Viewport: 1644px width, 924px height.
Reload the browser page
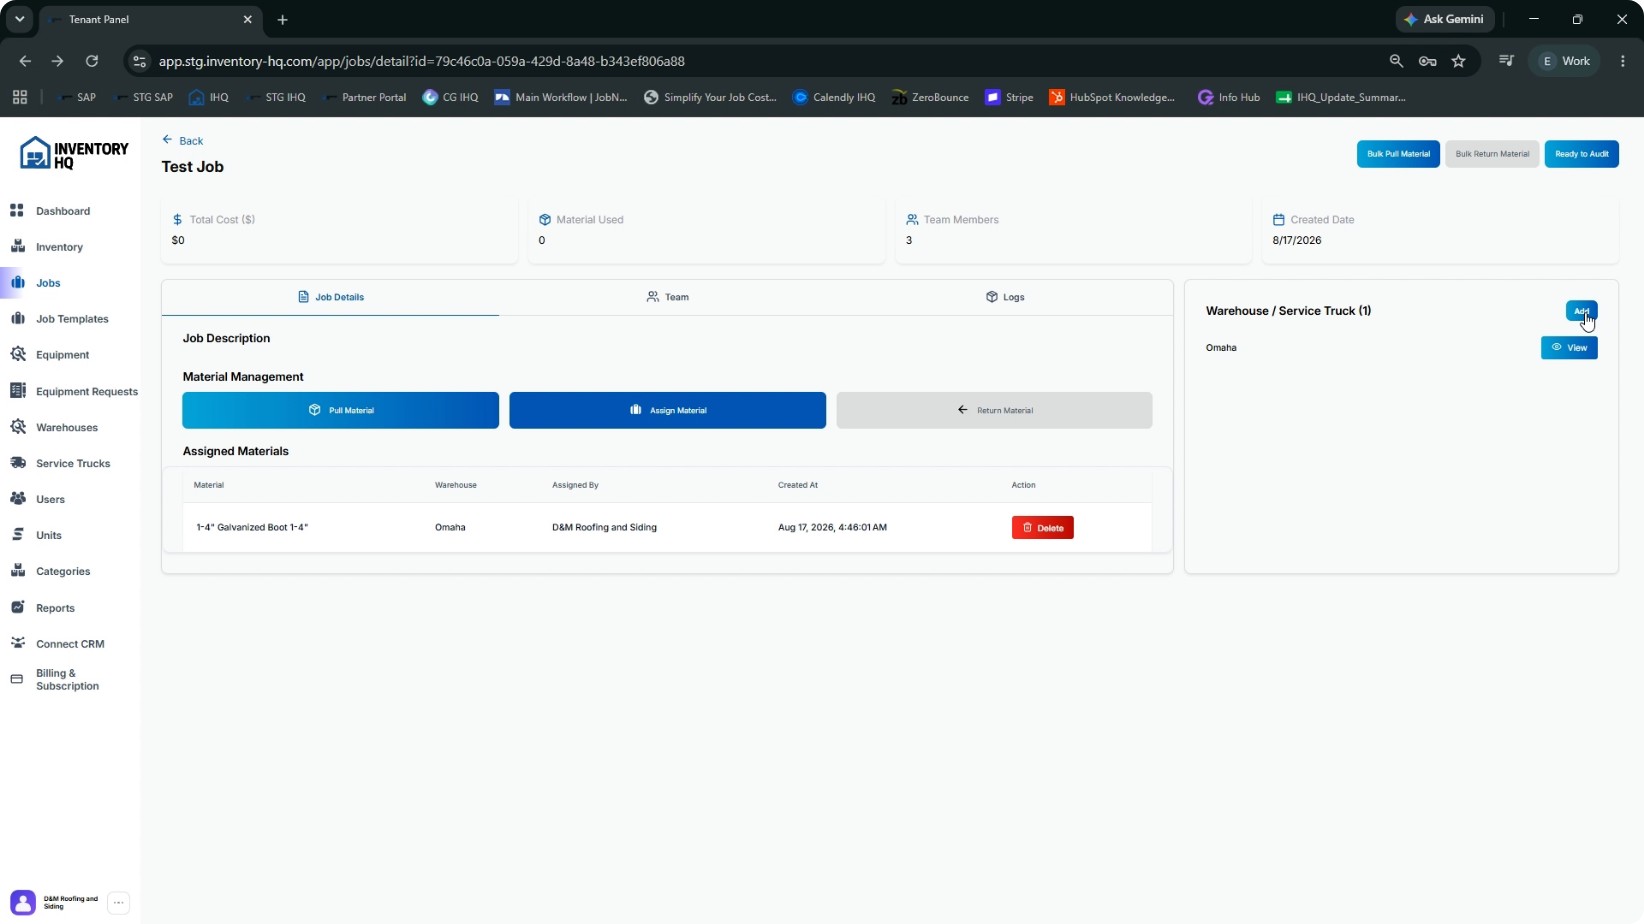[x=92, y=61]
